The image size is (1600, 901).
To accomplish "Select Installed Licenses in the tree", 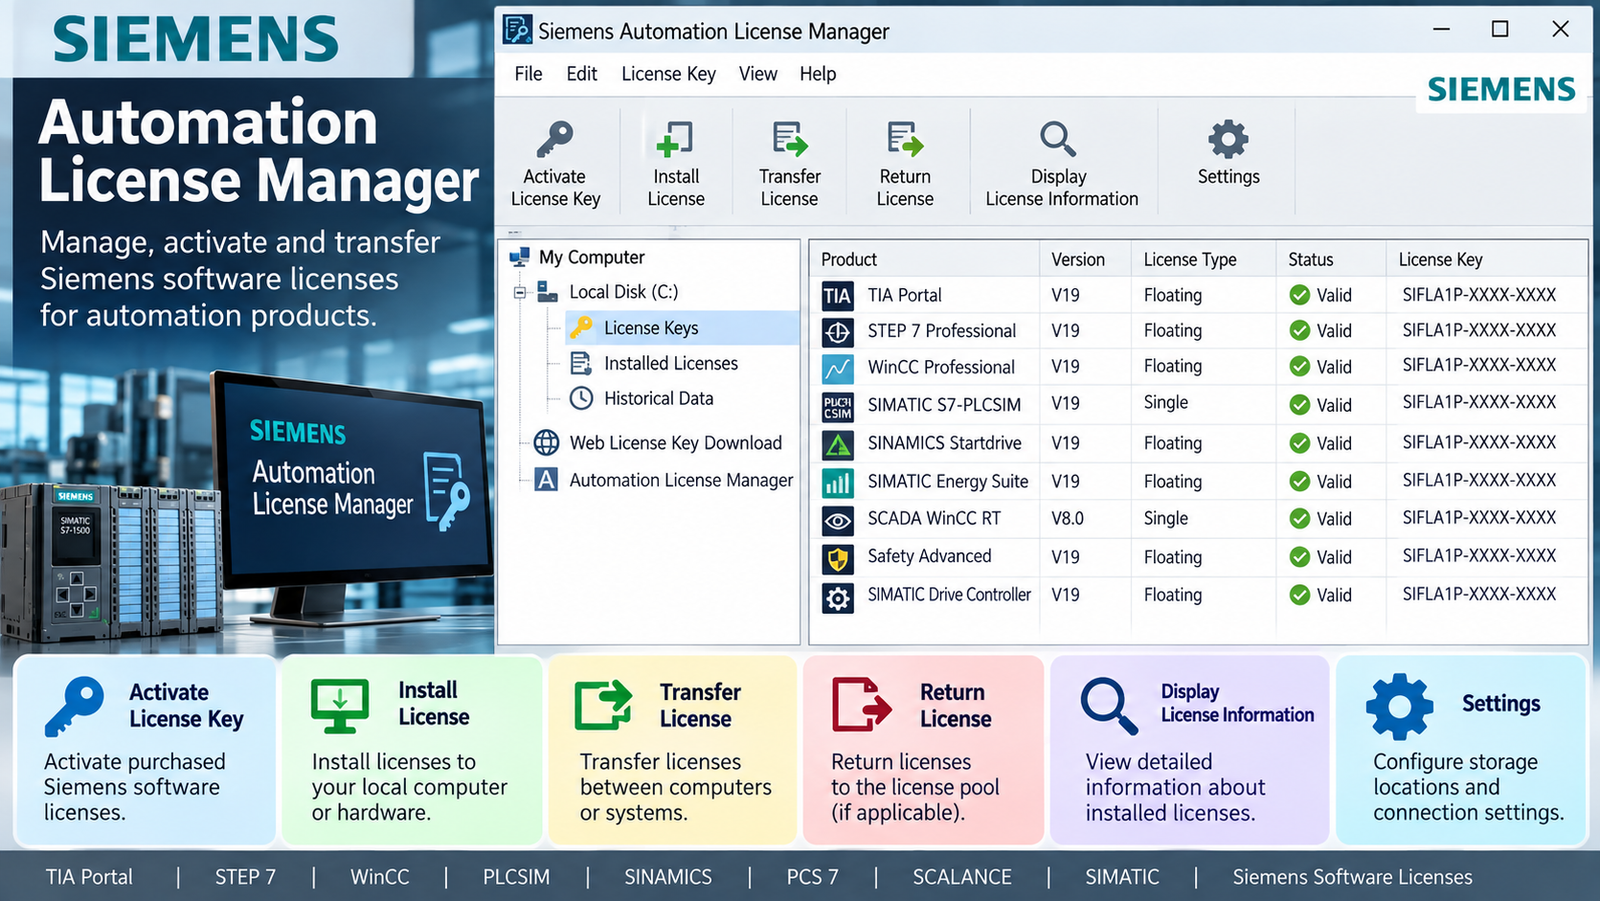I will 671,363.
